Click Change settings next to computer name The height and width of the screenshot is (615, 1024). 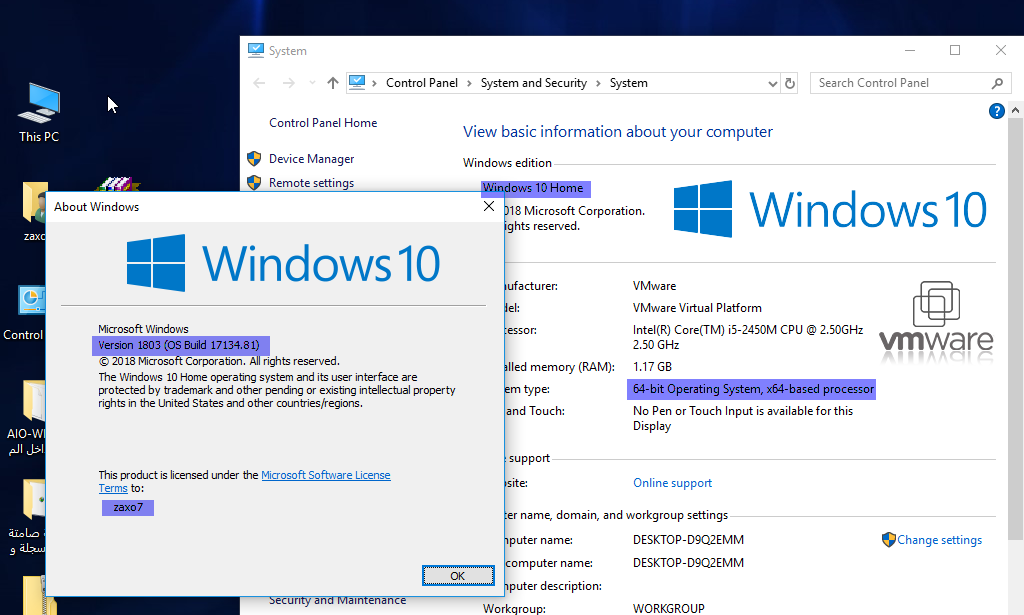tap(938, 540)
